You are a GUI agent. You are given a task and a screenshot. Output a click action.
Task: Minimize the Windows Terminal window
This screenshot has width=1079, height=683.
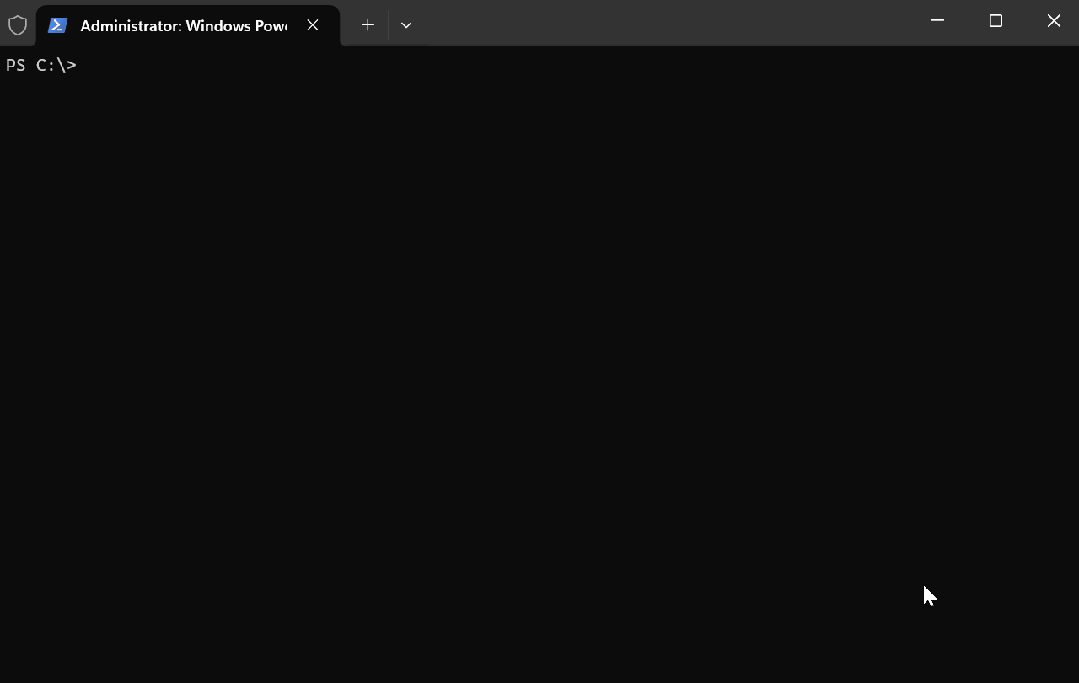click(x=937, y=21)
